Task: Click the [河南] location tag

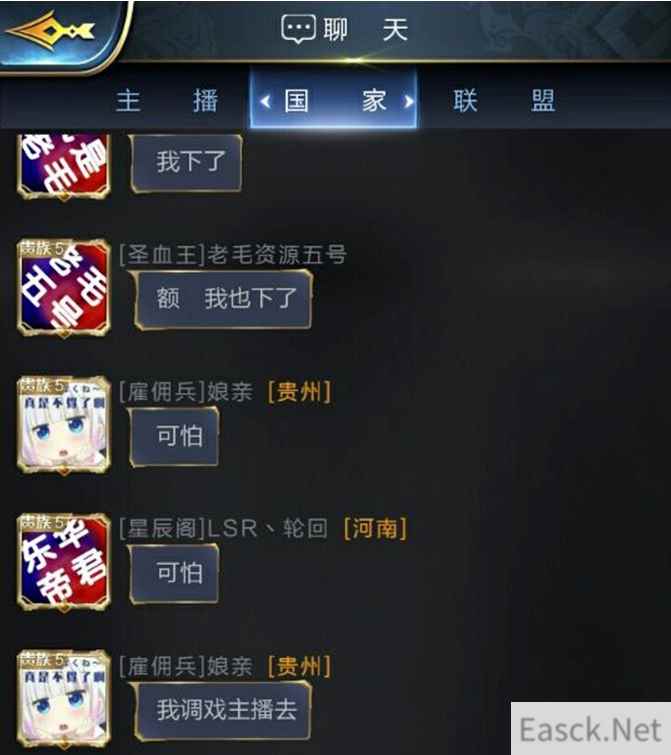Action: 375,529
